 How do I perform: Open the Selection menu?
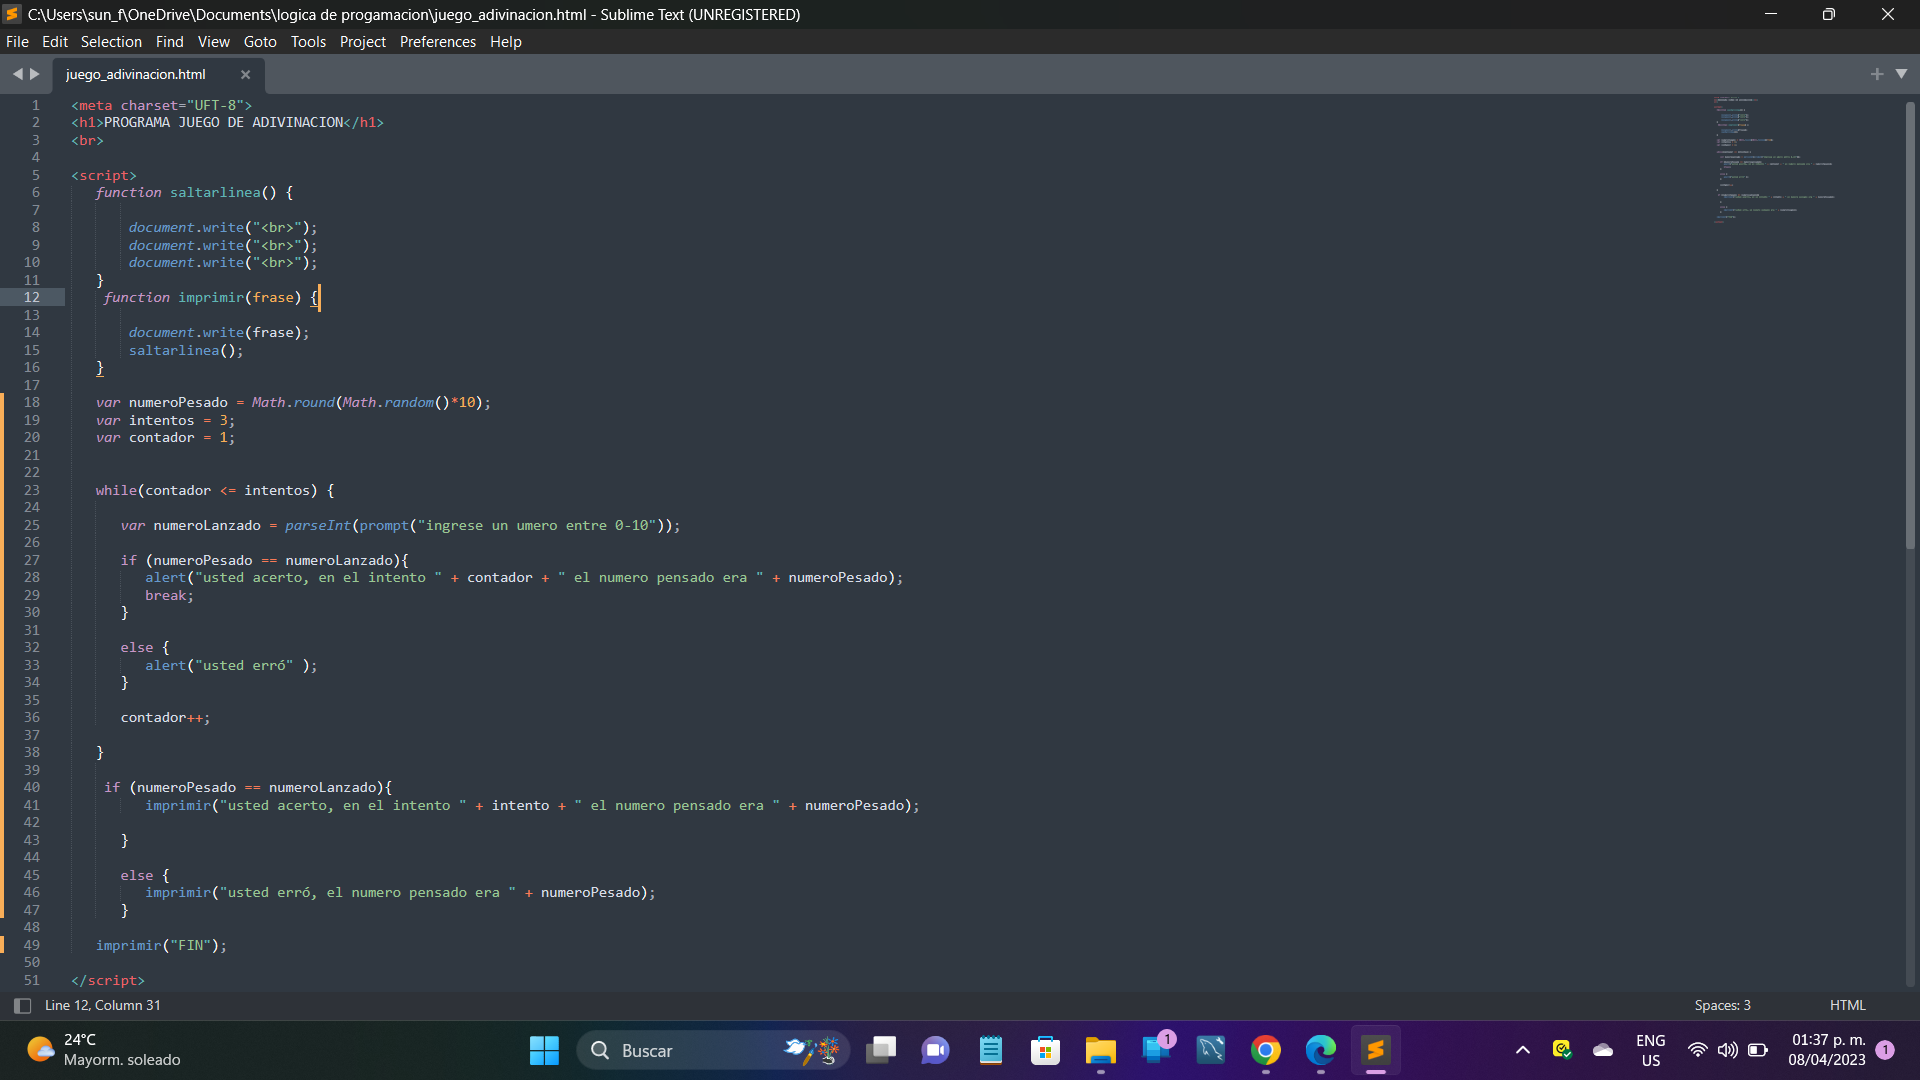tap(111, 41)
